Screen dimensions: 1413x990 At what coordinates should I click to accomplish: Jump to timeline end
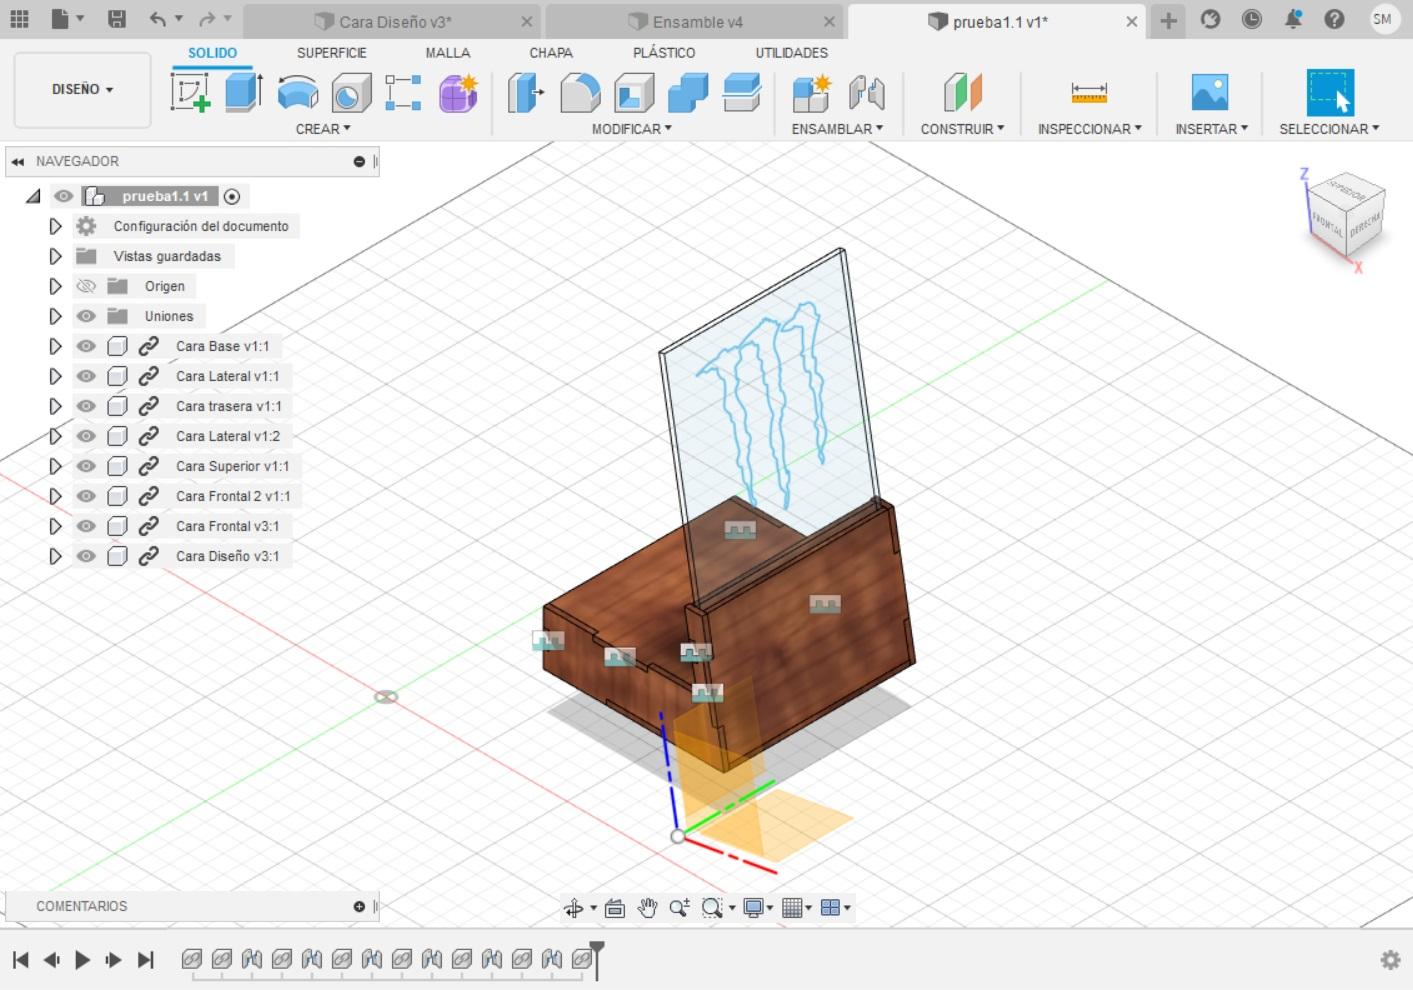tap(146, 960)
